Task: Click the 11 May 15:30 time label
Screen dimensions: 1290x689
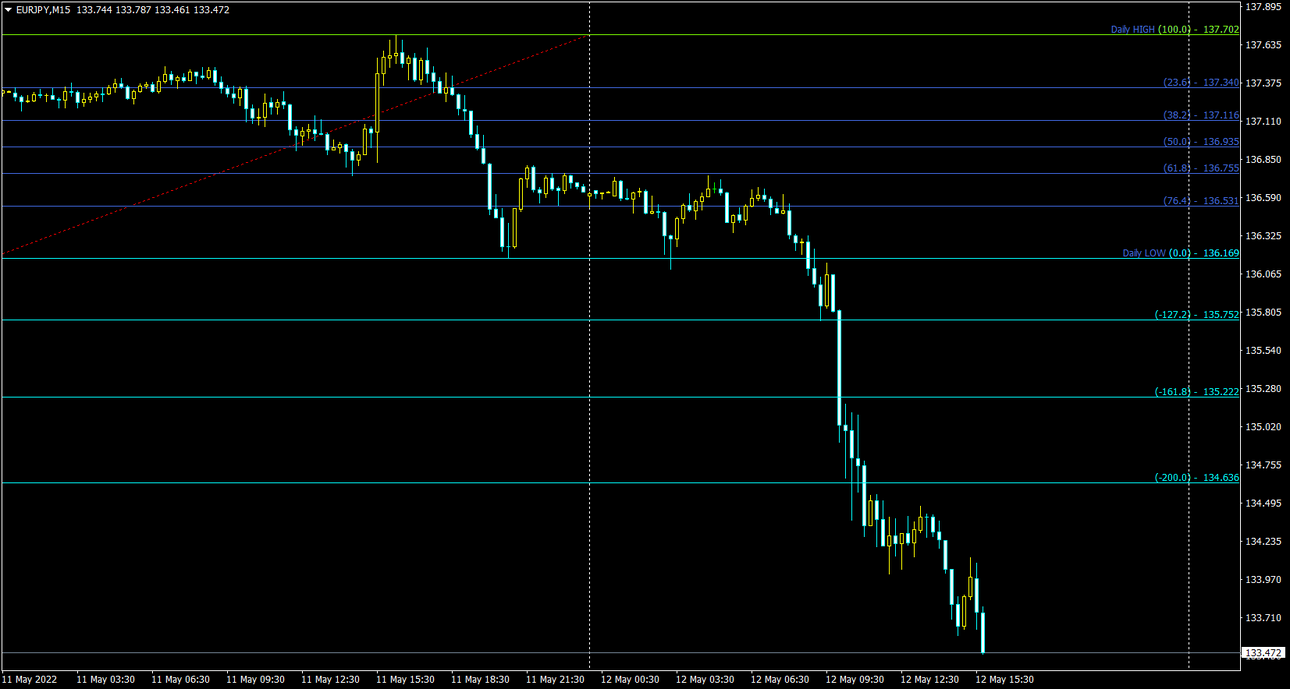Action: [x=405, y=679]
